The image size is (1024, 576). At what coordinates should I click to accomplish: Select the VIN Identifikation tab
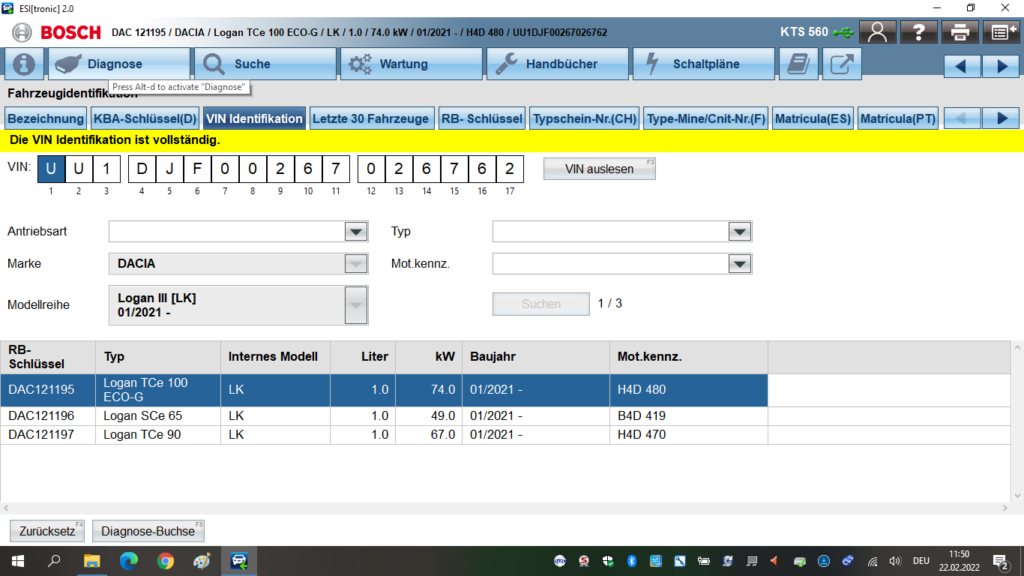click(x=254, y=119)
